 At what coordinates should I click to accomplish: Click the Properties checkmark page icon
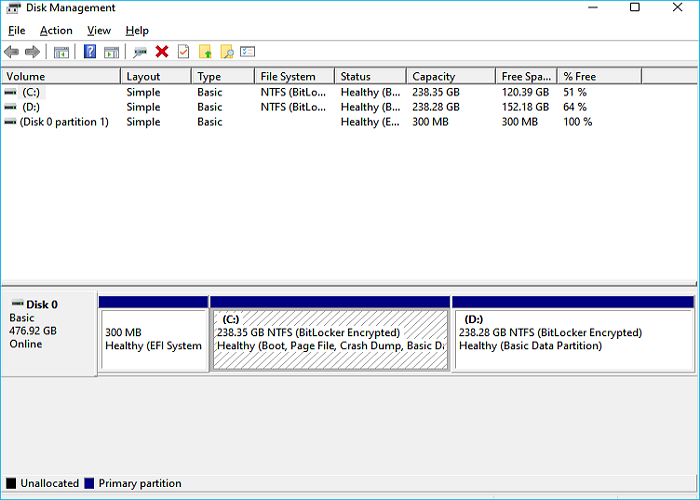click(183, 52)
